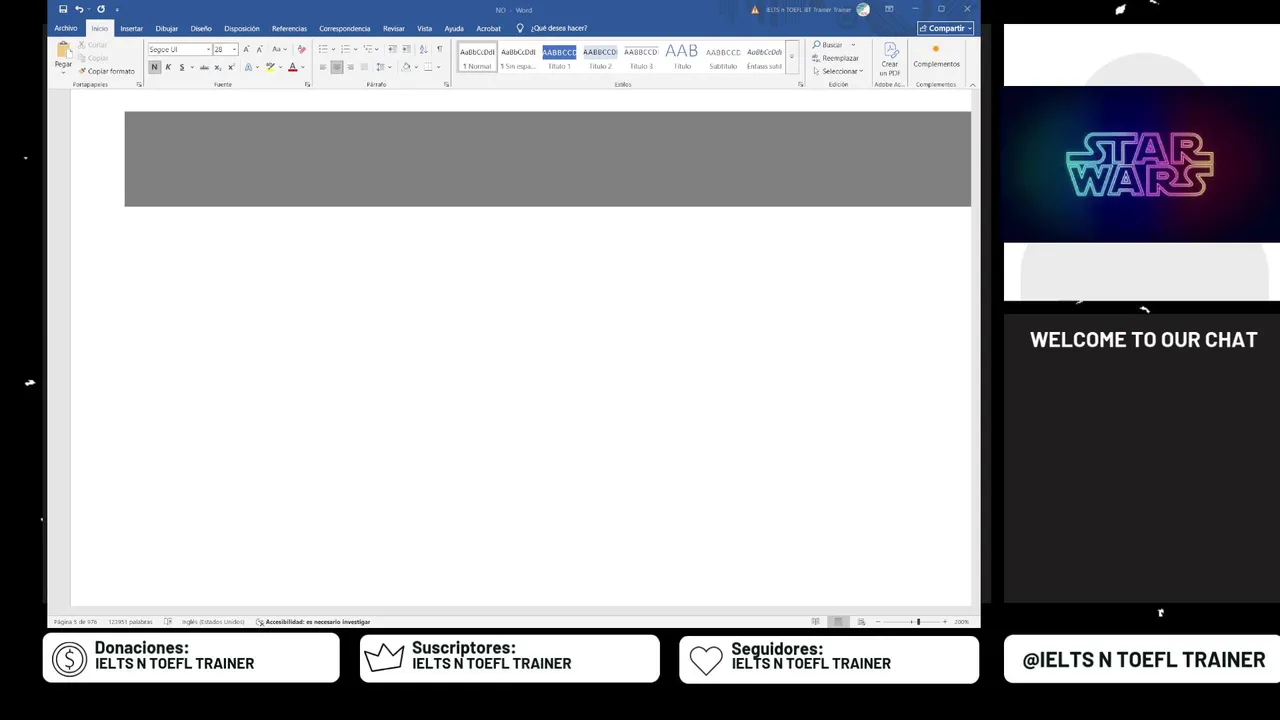Toggle italic (K) formatting
Viewport: 1280px width, 720px height.
click(x=168, y=67)
